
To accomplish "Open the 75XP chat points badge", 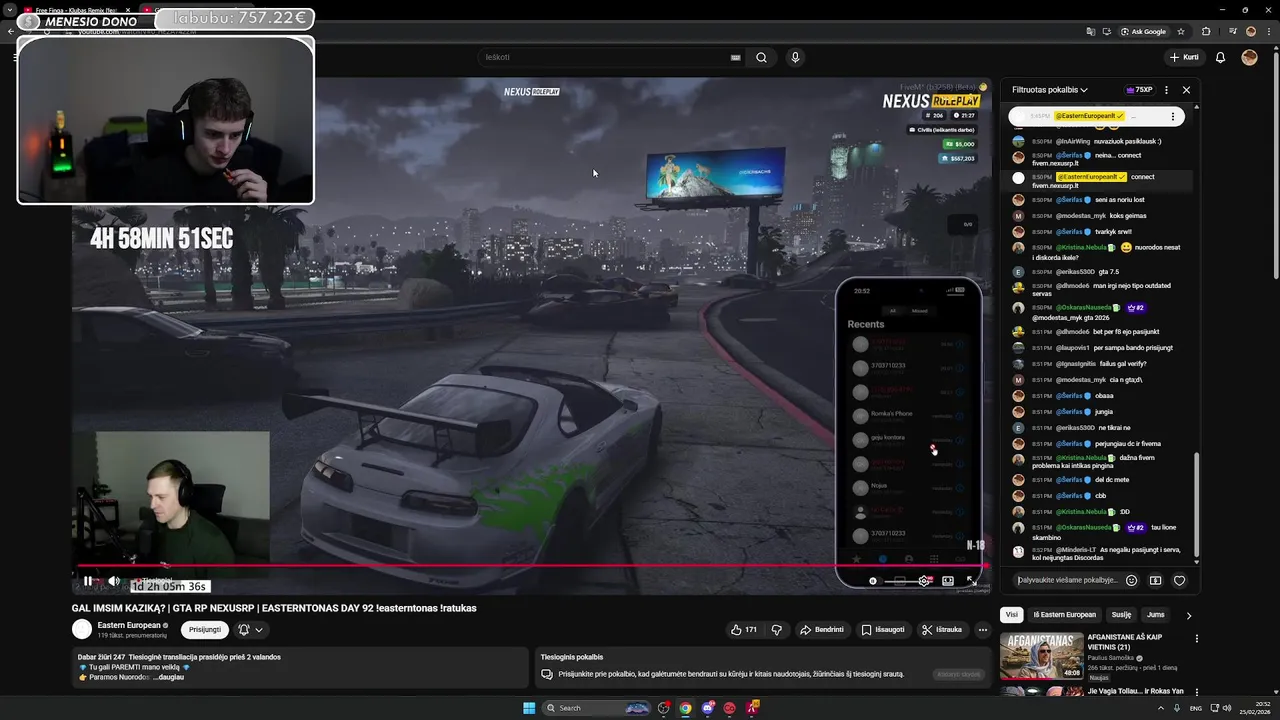I will pos(1139,90).
